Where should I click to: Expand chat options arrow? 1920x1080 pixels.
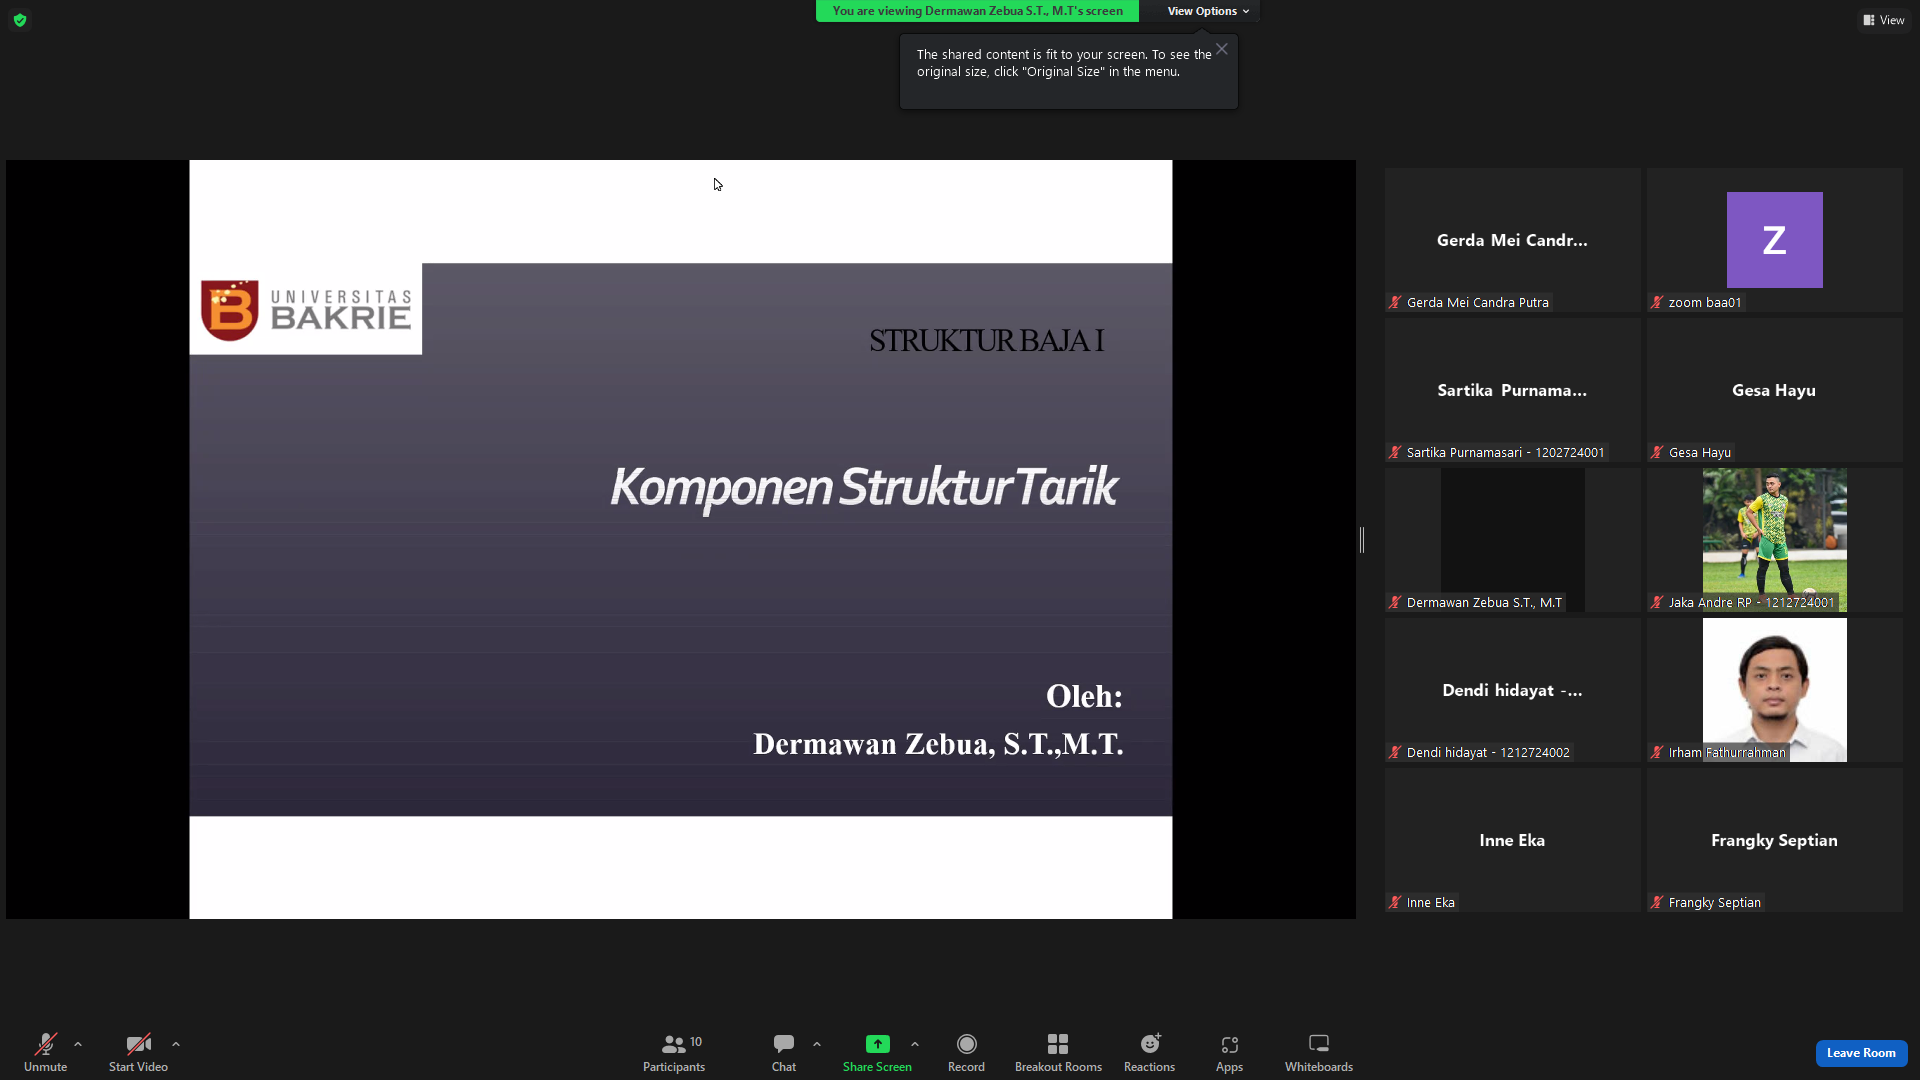coord(817,1044)
